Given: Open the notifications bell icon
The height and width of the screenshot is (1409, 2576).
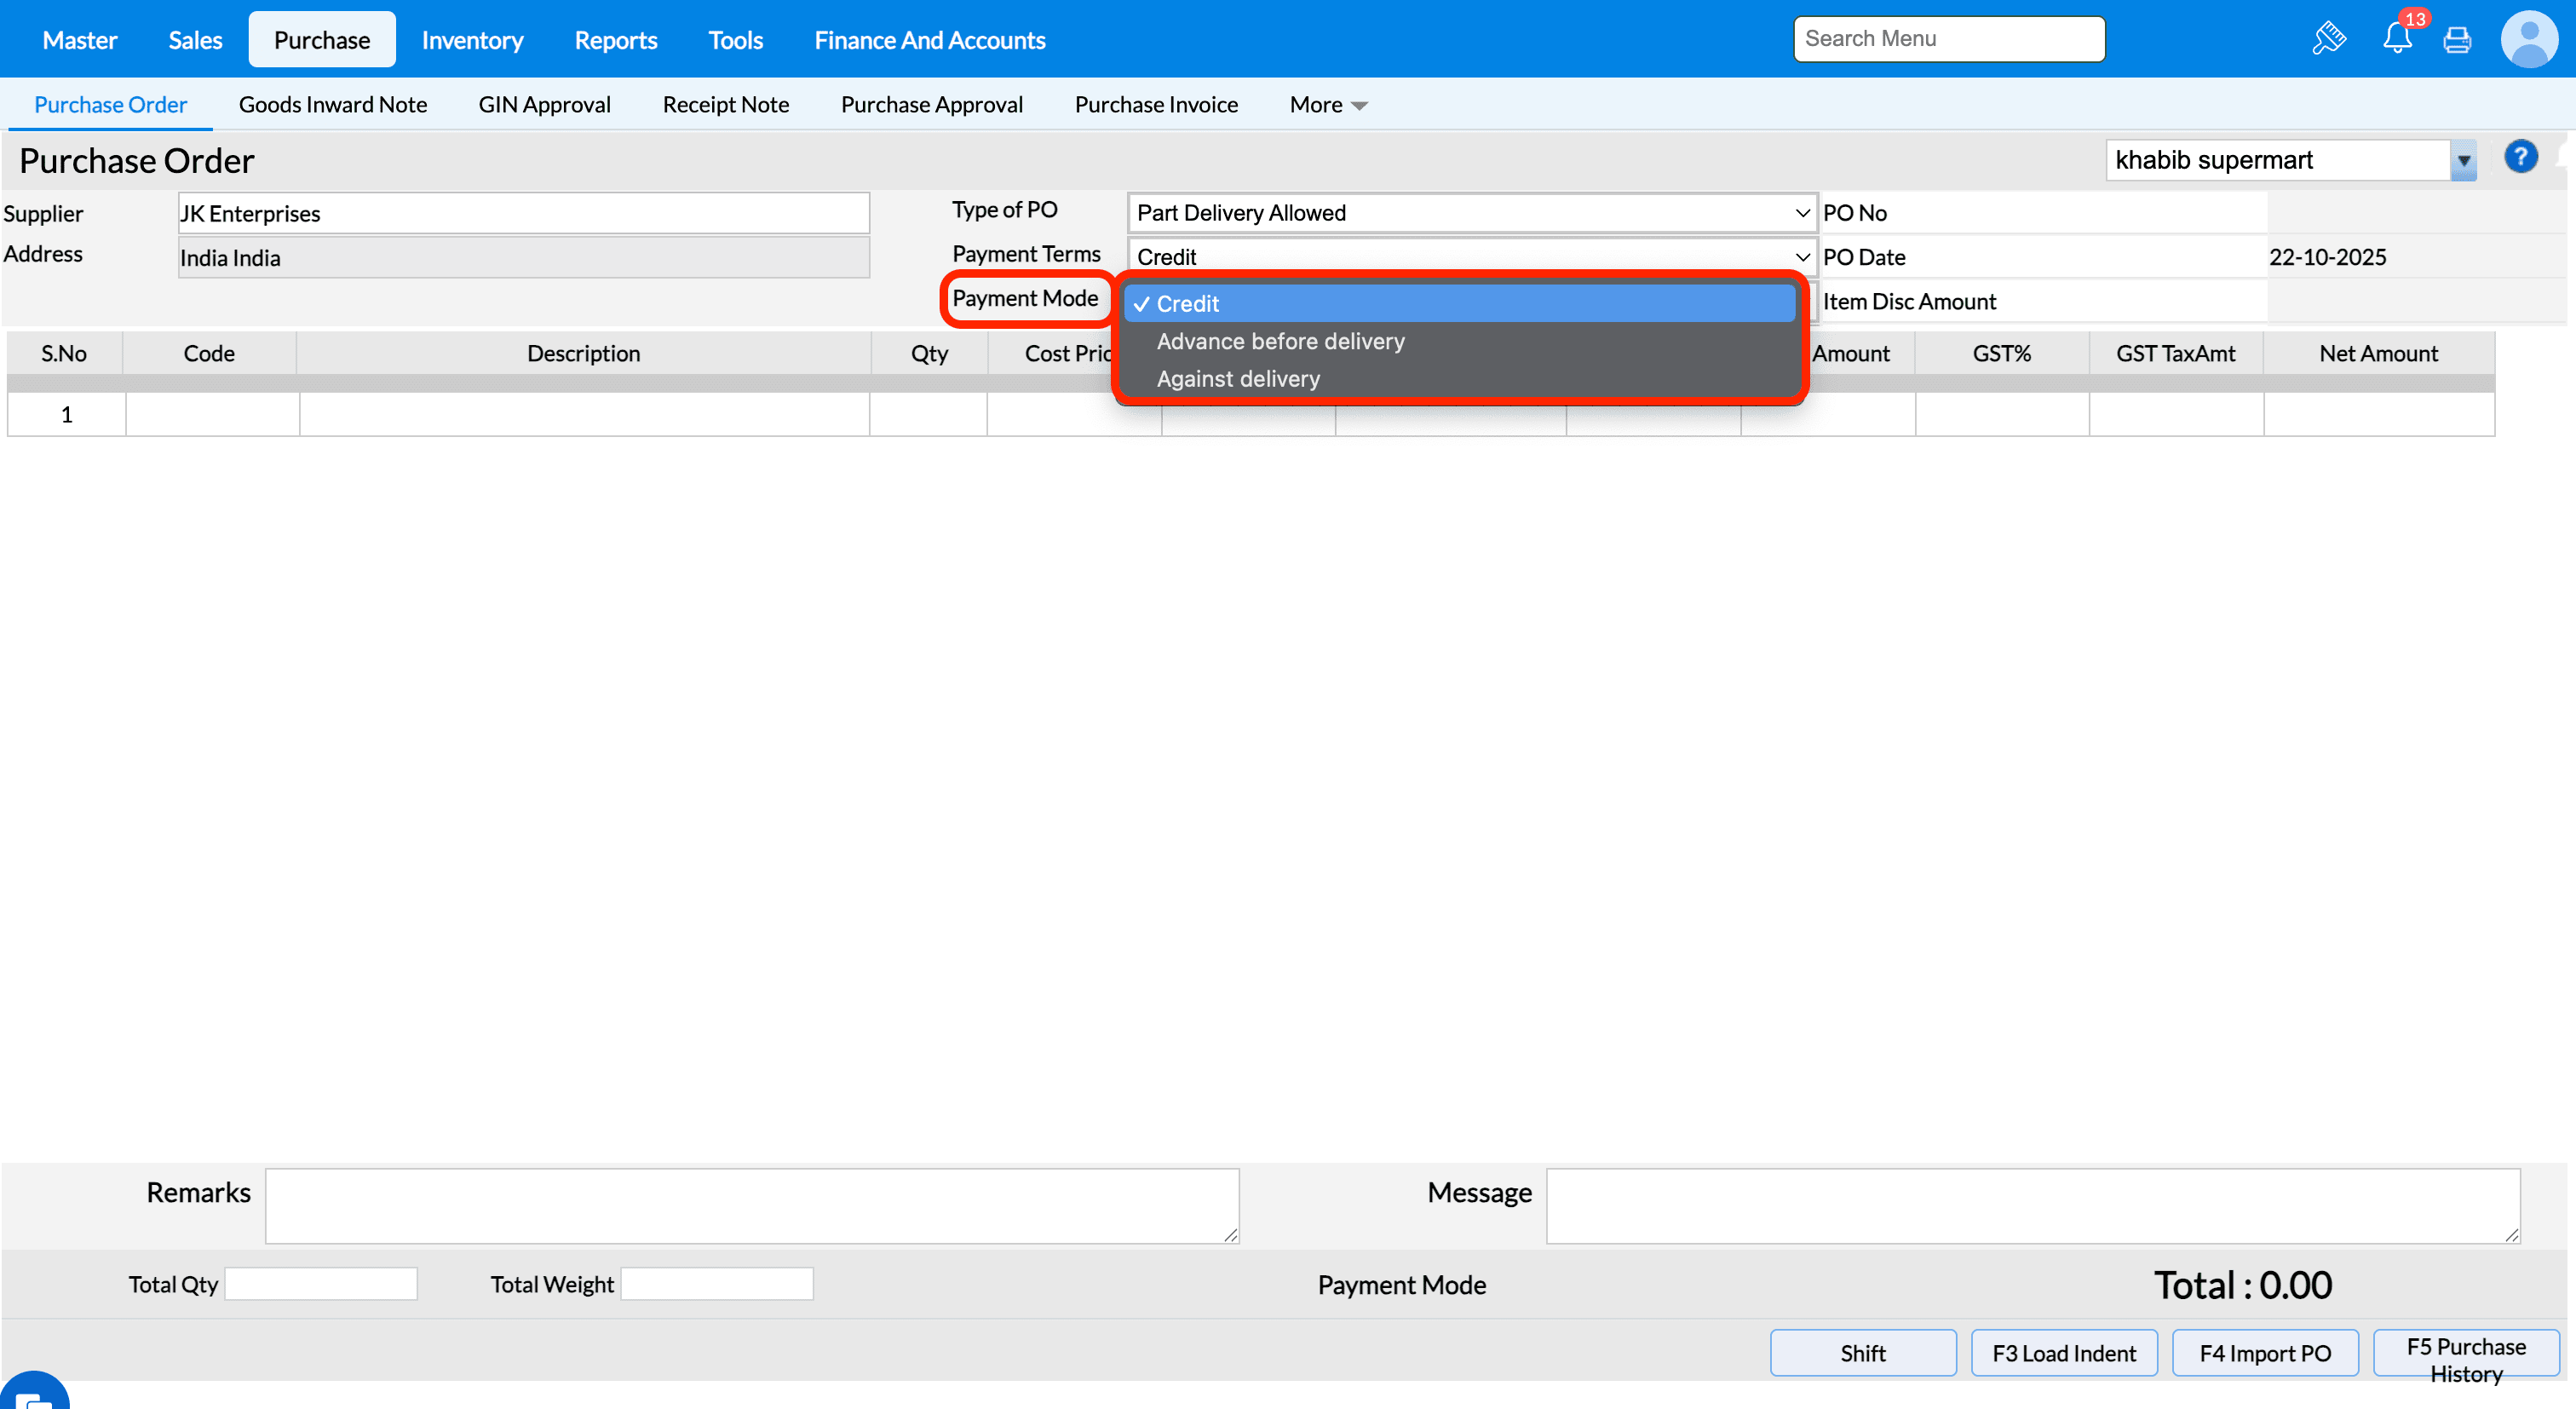Looking at the screenshot, I should pyautogui.click(x=2397, y=38).
